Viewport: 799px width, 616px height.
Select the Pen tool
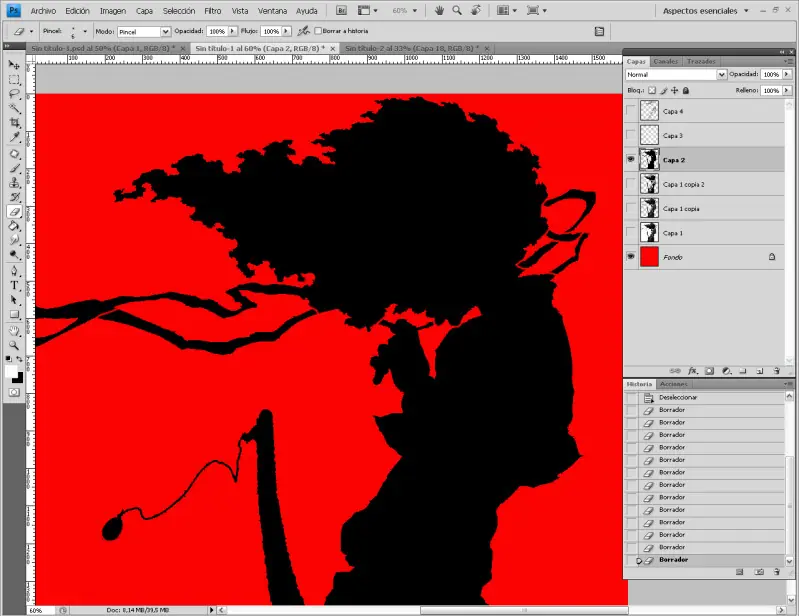14,271
